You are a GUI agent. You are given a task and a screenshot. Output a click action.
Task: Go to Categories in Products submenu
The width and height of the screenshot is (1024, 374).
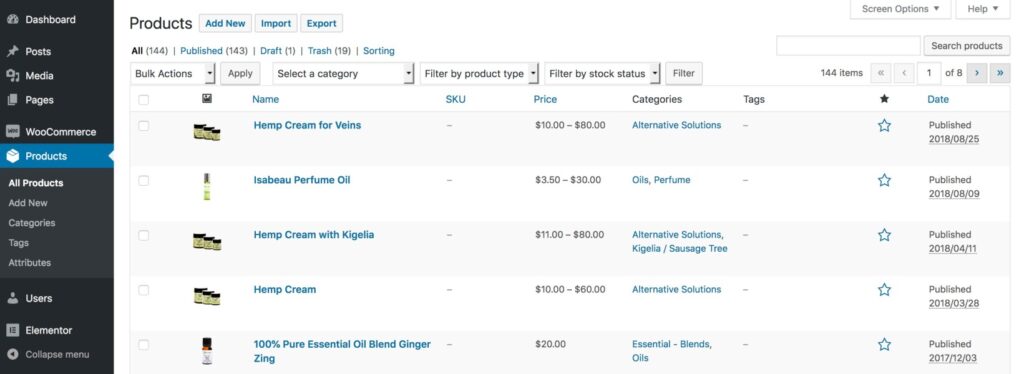point(32,223)
